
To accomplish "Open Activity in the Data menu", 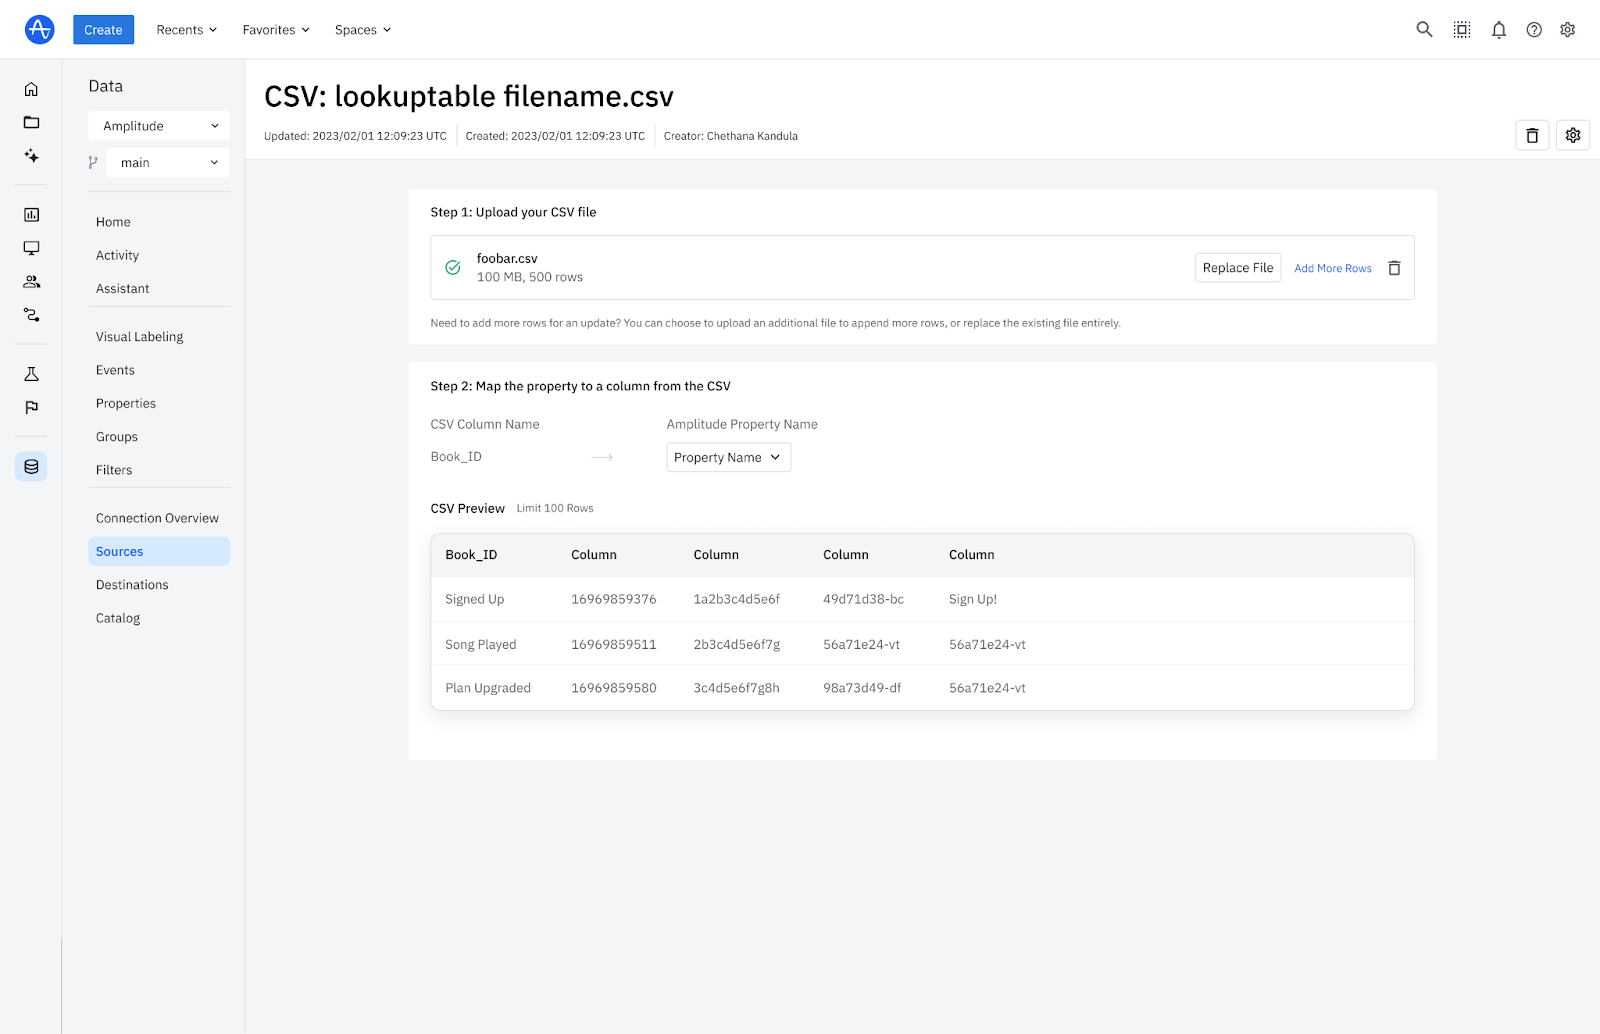I will (x=117, y=255).
